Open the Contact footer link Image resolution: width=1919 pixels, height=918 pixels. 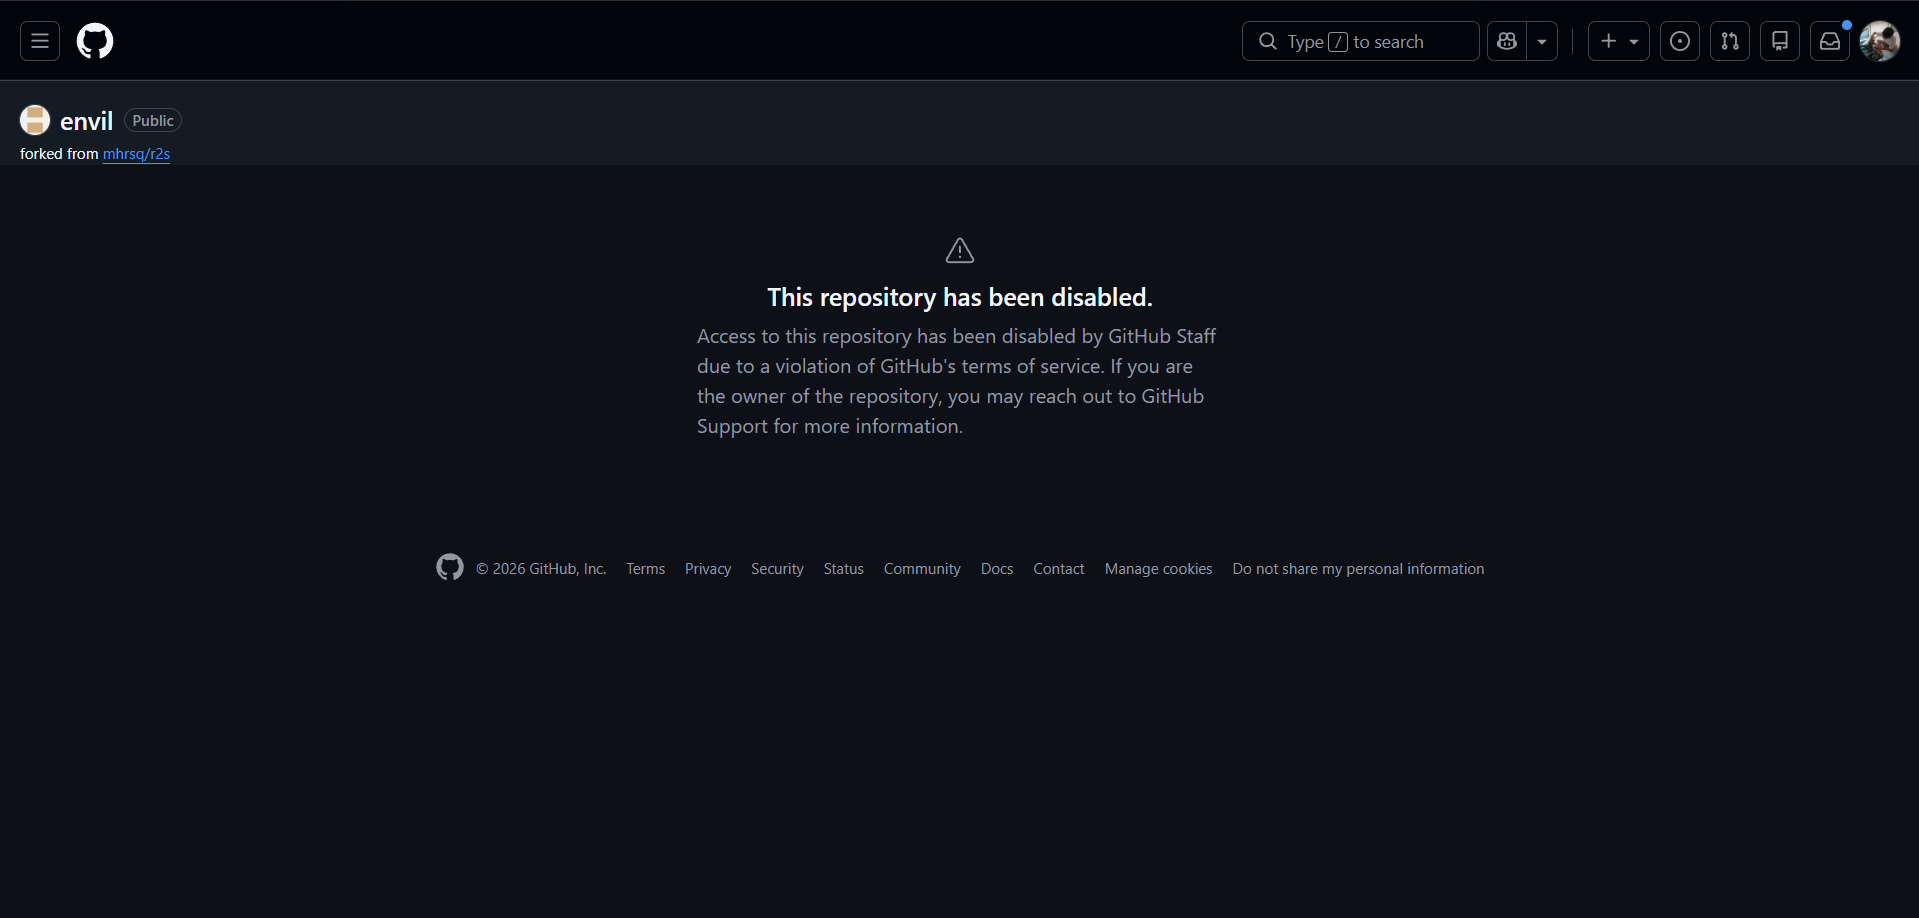tap(1059, 569)
